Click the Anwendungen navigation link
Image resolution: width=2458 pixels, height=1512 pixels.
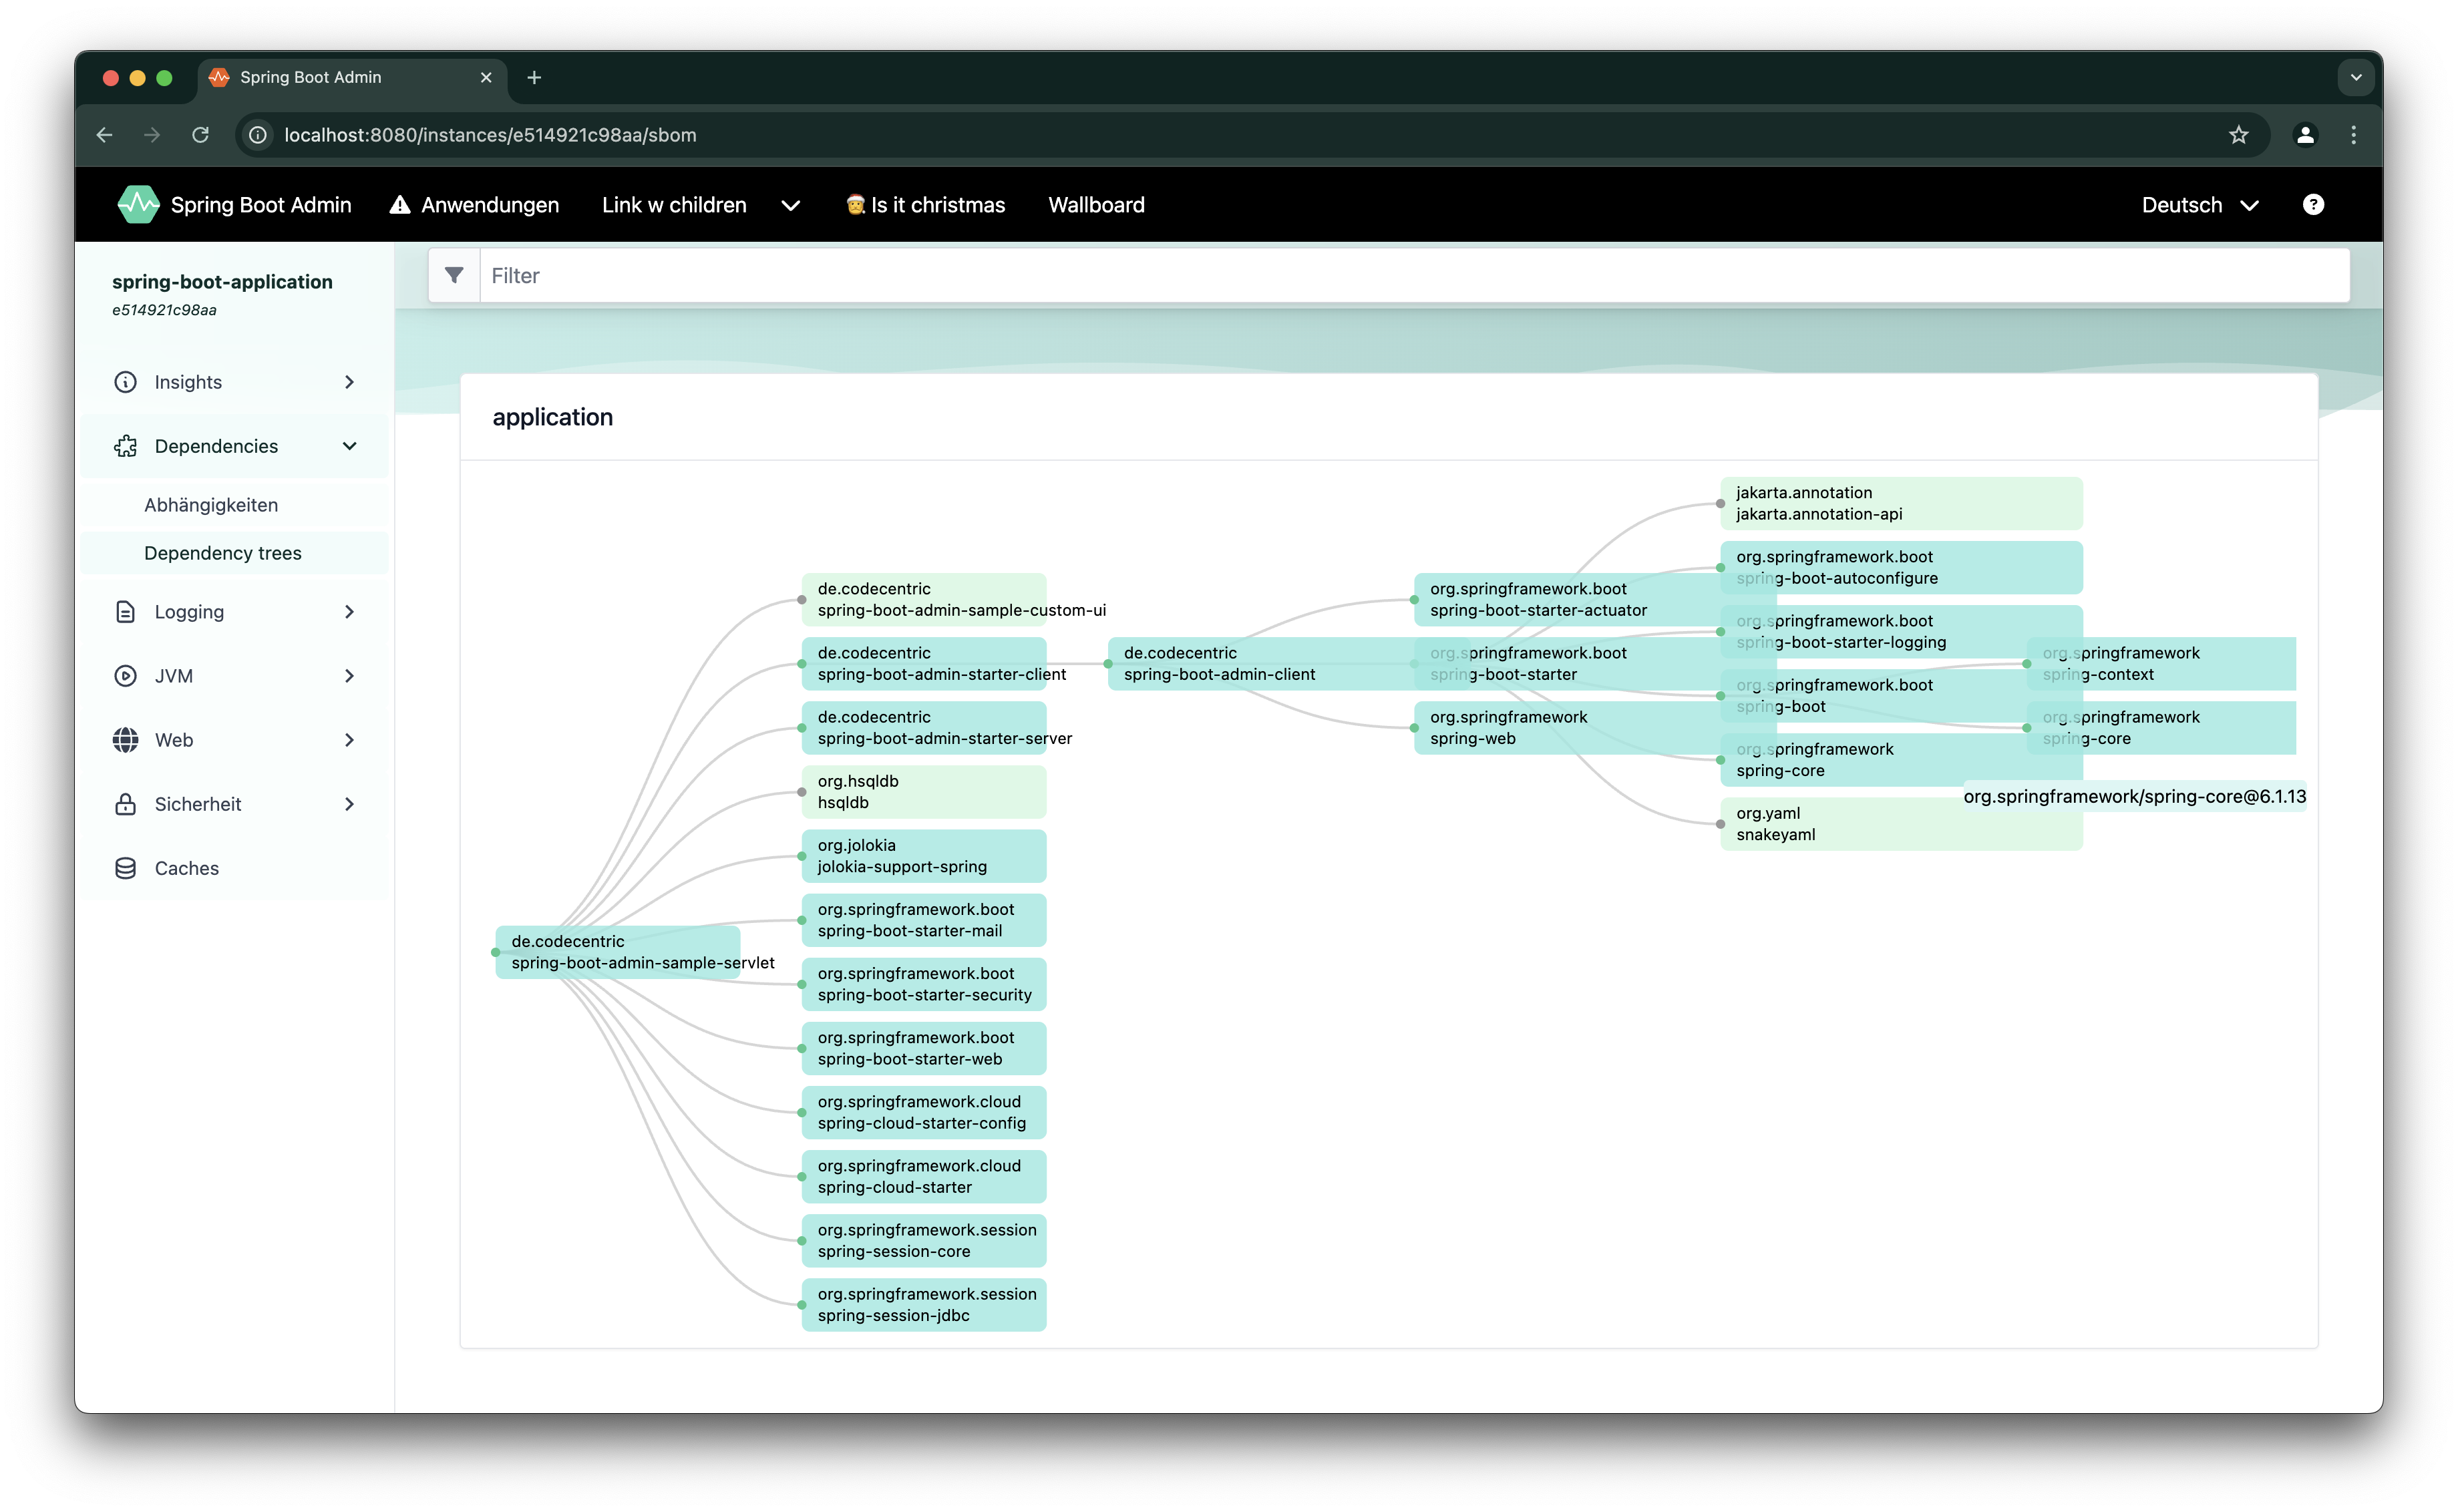point(489,204)
